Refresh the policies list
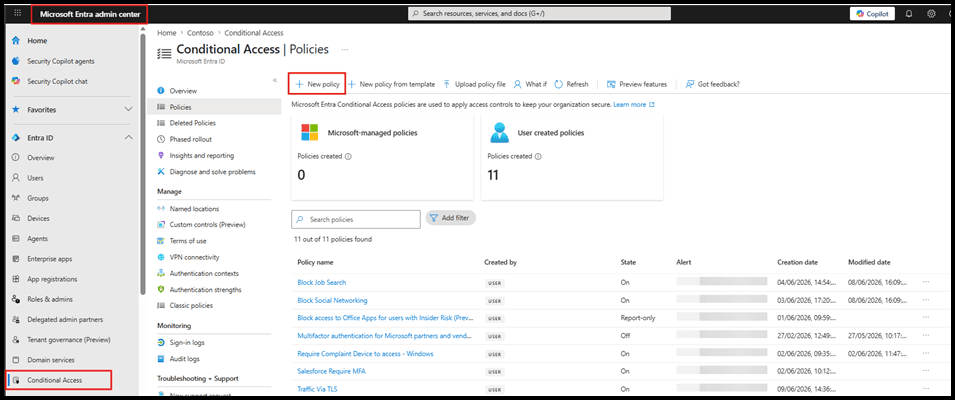 [571, 85]
